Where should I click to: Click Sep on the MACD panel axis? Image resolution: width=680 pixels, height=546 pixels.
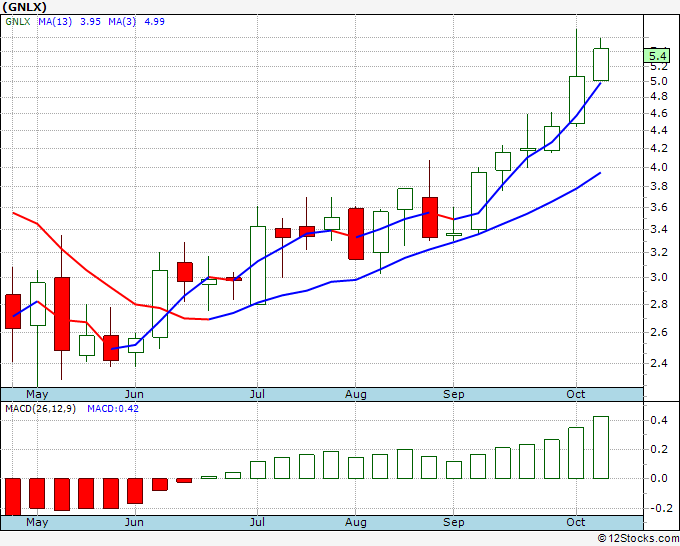[x=454, y=522]
